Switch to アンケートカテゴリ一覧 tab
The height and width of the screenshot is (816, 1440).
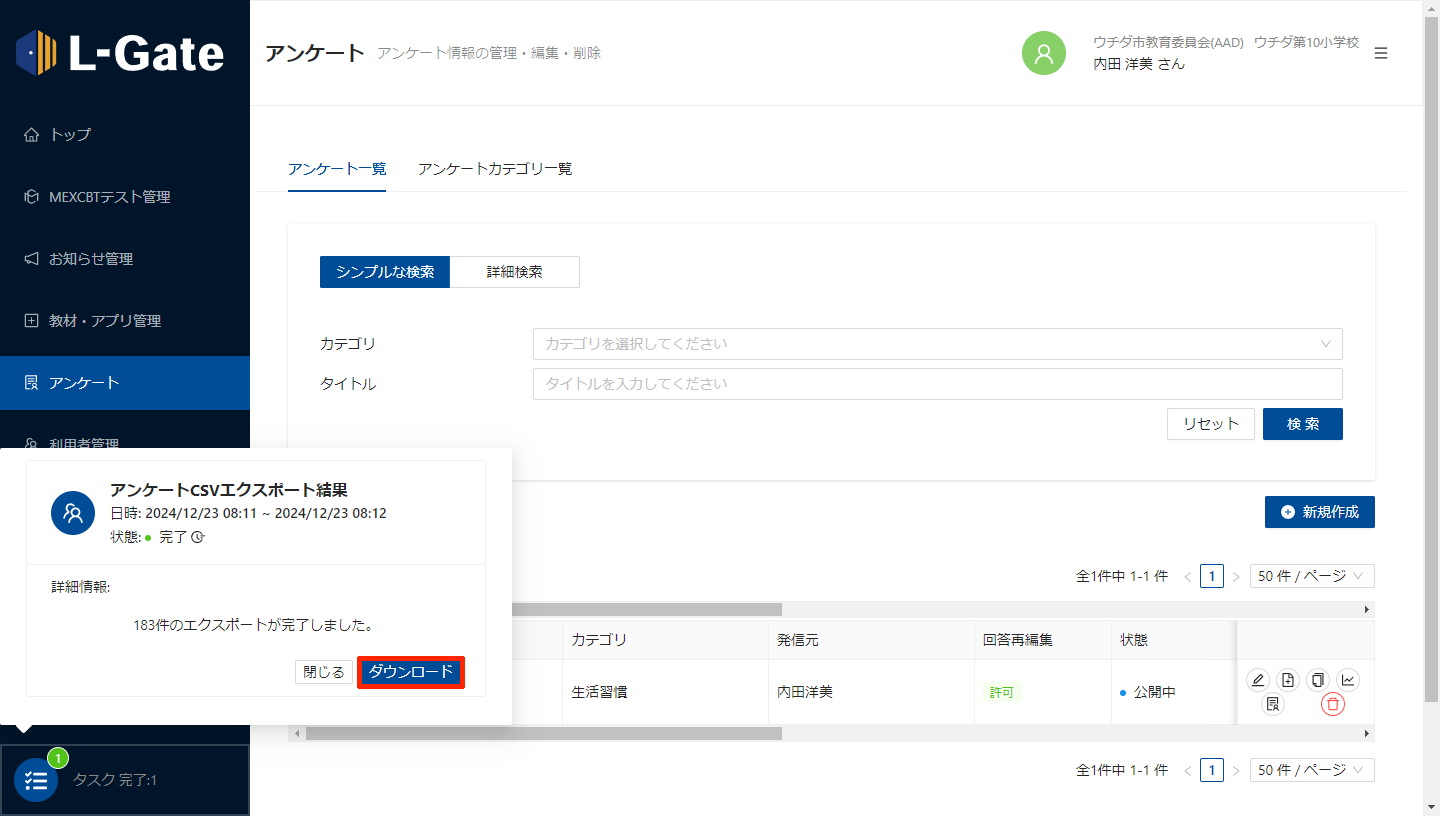pyautogui.click(x=495, y=169)
